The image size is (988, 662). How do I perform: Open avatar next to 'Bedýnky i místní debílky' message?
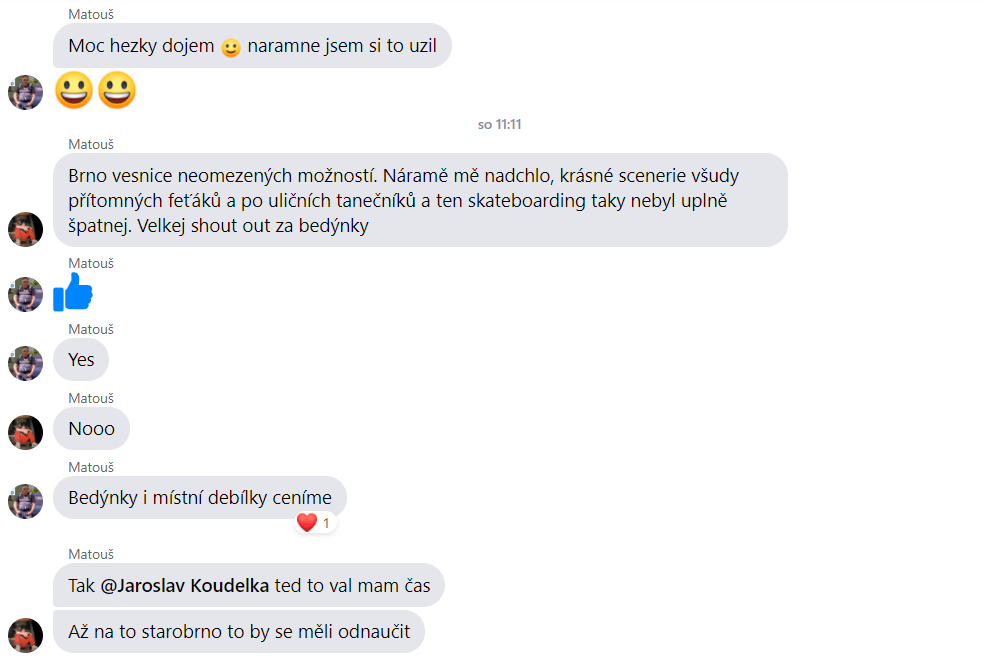click(x=25, y=501)
